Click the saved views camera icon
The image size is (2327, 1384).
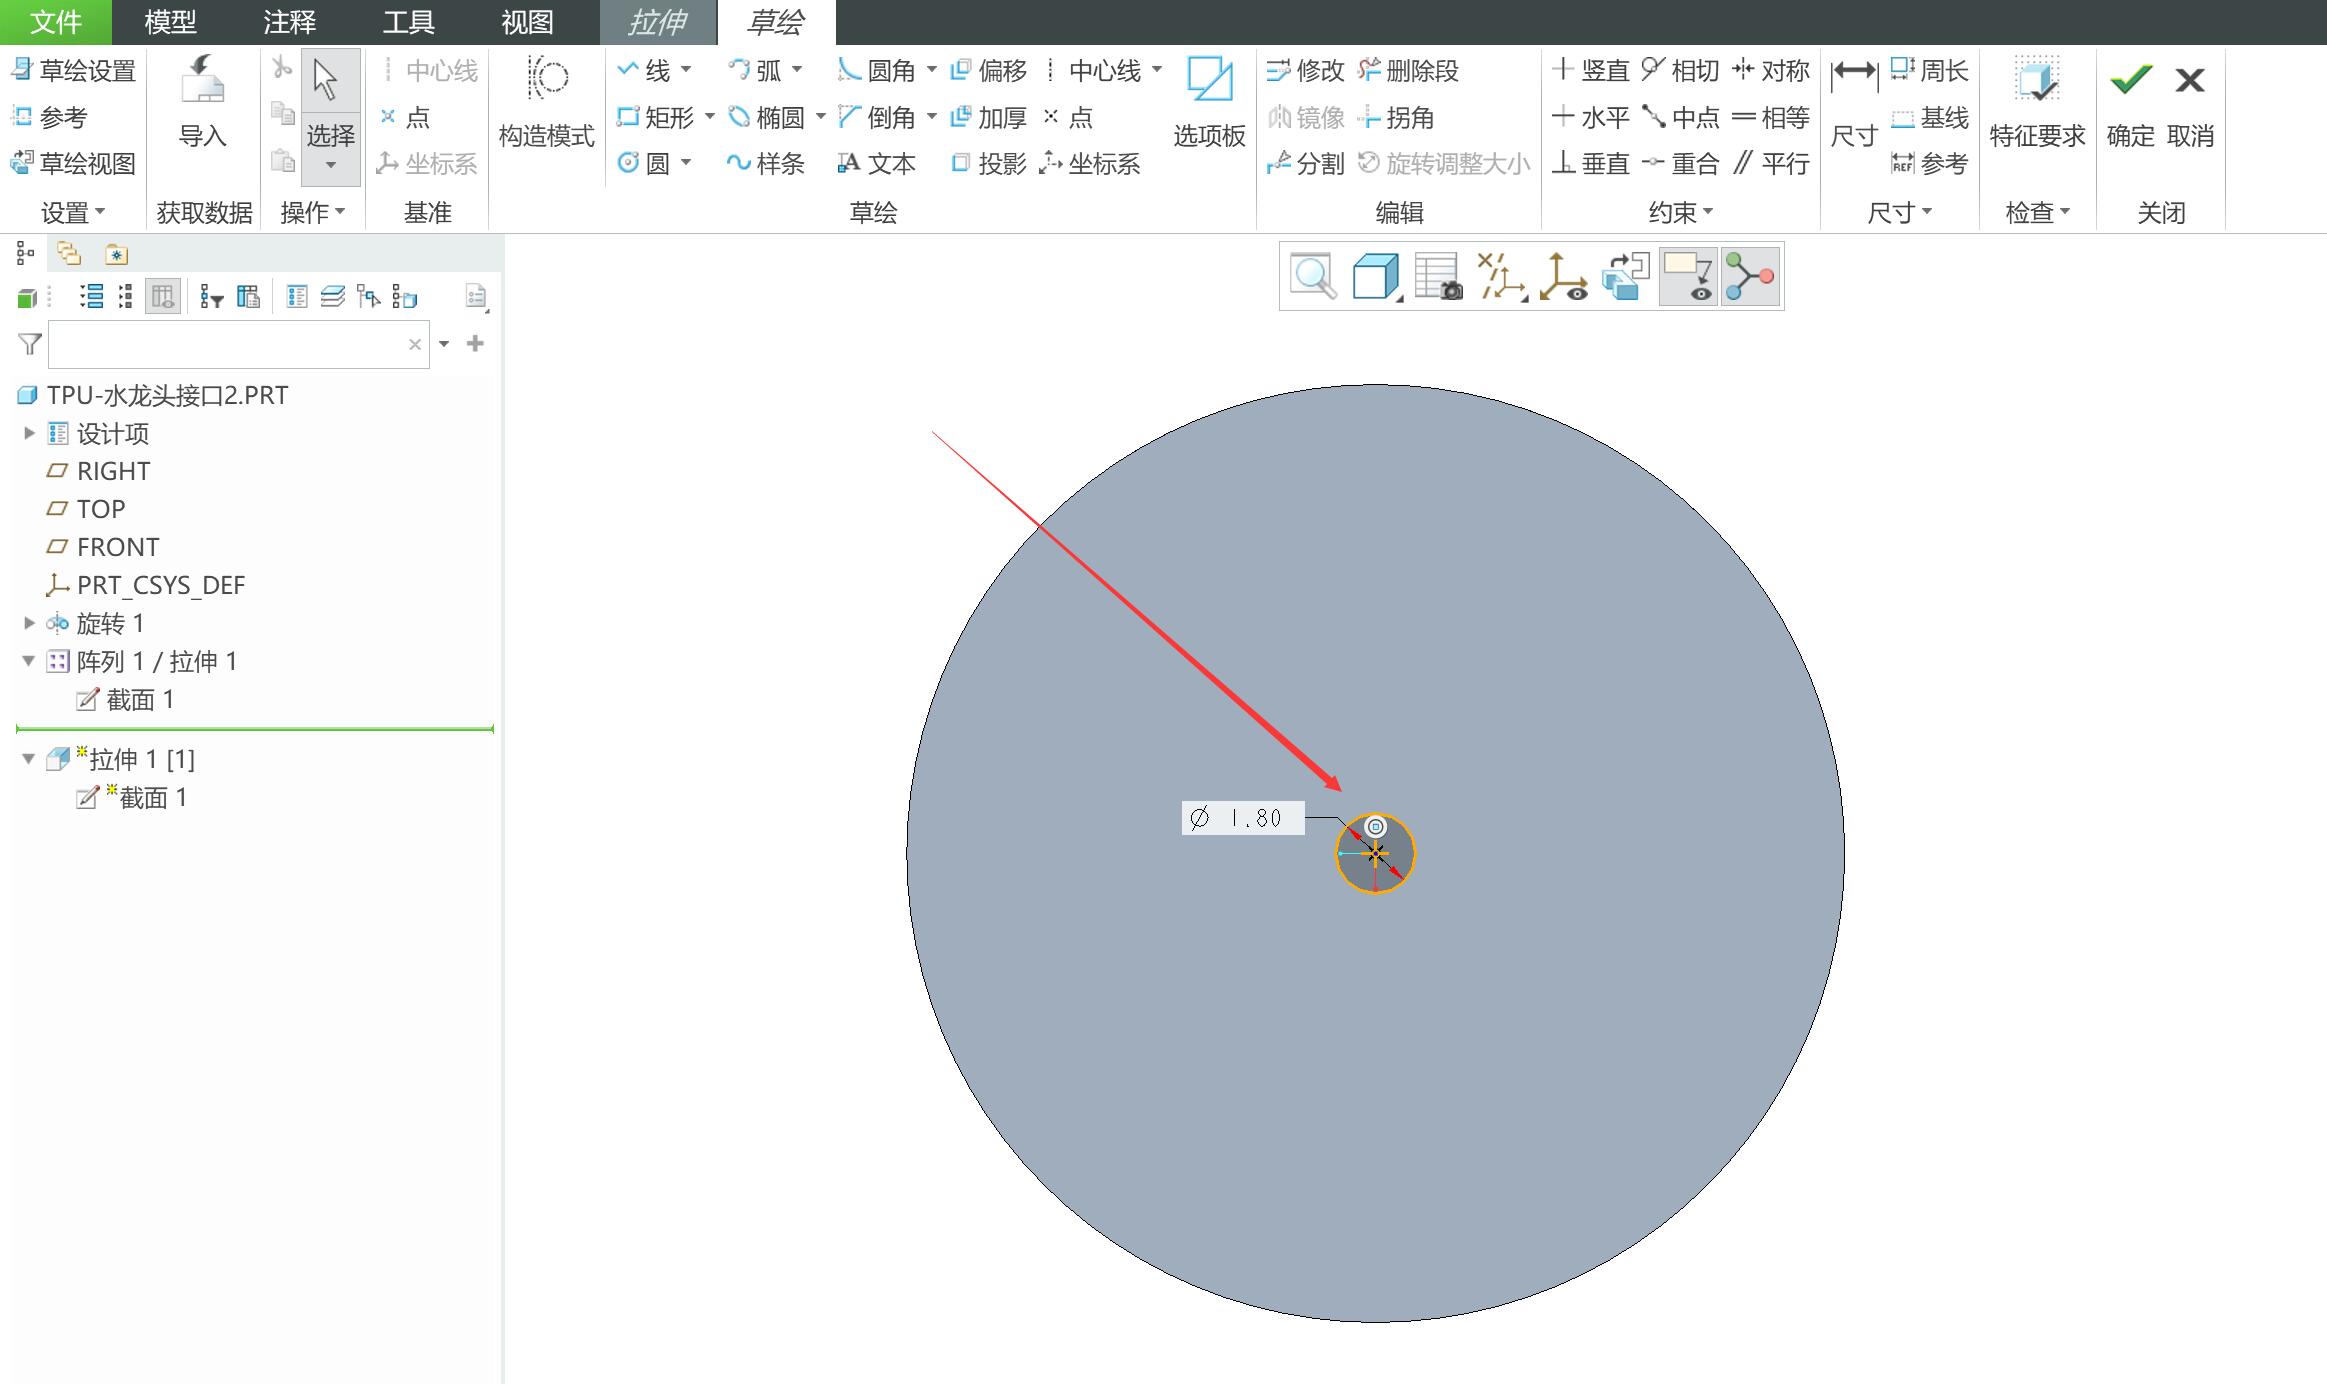1438,277
